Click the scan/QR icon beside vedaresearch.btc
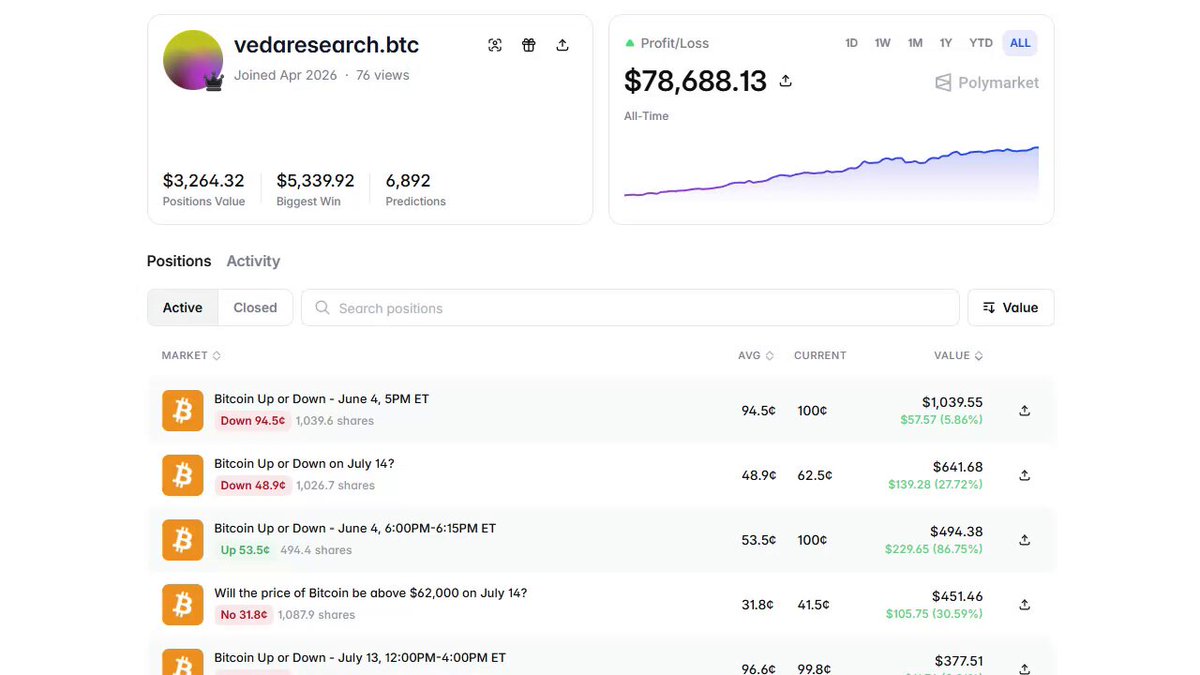Viewport: 1200px width, 675px height. [495, 45]
